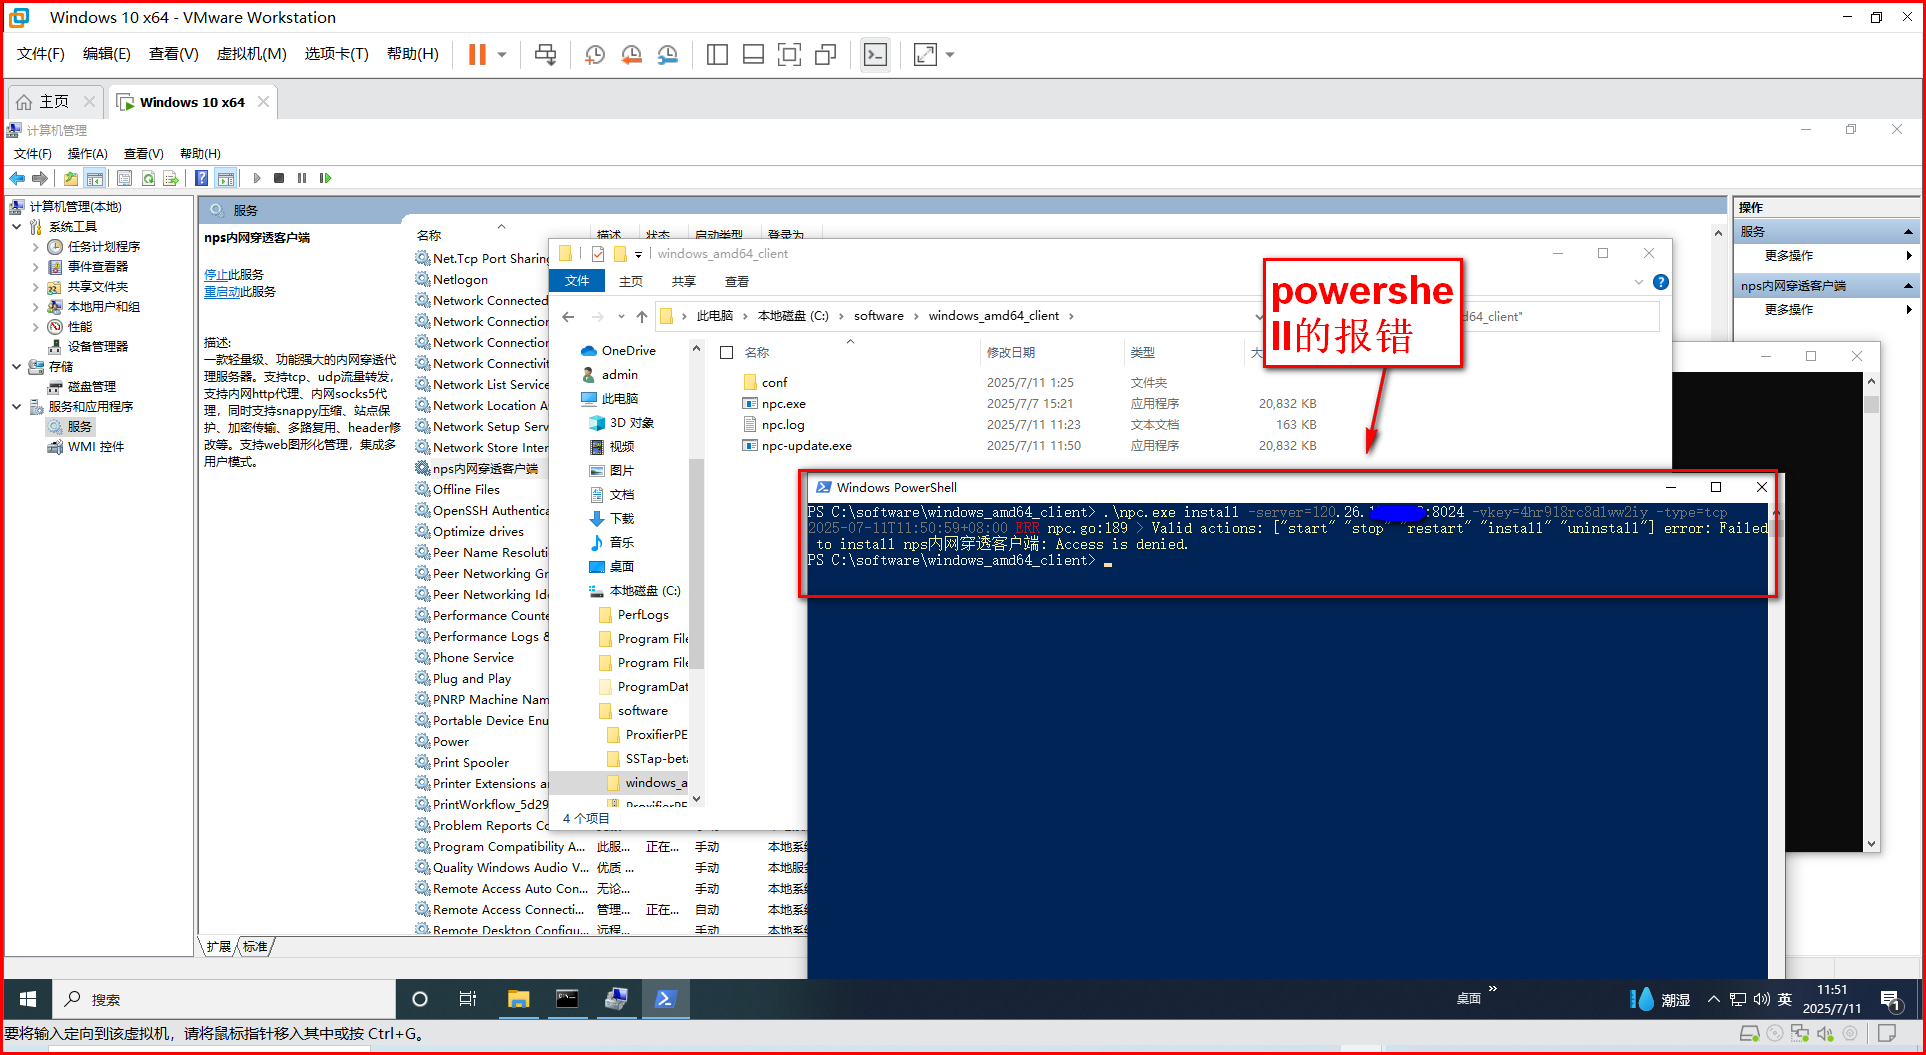The height and width of the screenshot is (1055, 1926).
Task: Open Task View from the taskbar
Action: click(467, 999)
